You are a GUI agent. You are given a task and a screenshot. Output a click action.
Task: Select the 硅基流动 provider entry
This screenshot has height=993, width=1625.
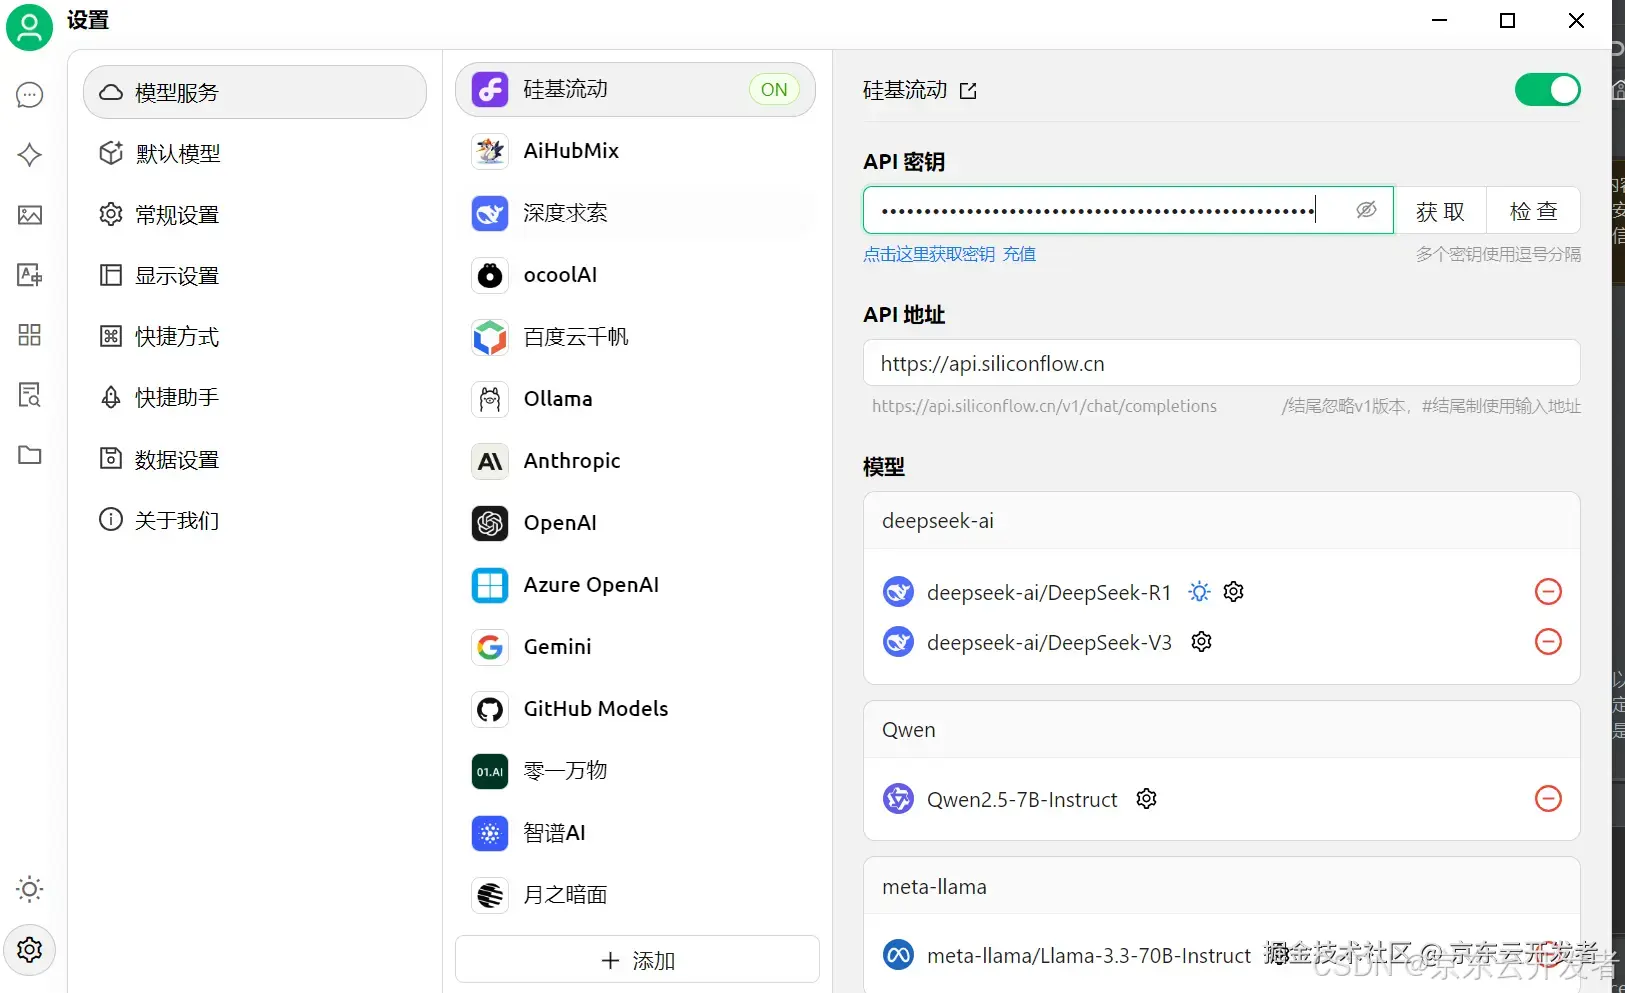pyautogui.click(x=636, y=90)
